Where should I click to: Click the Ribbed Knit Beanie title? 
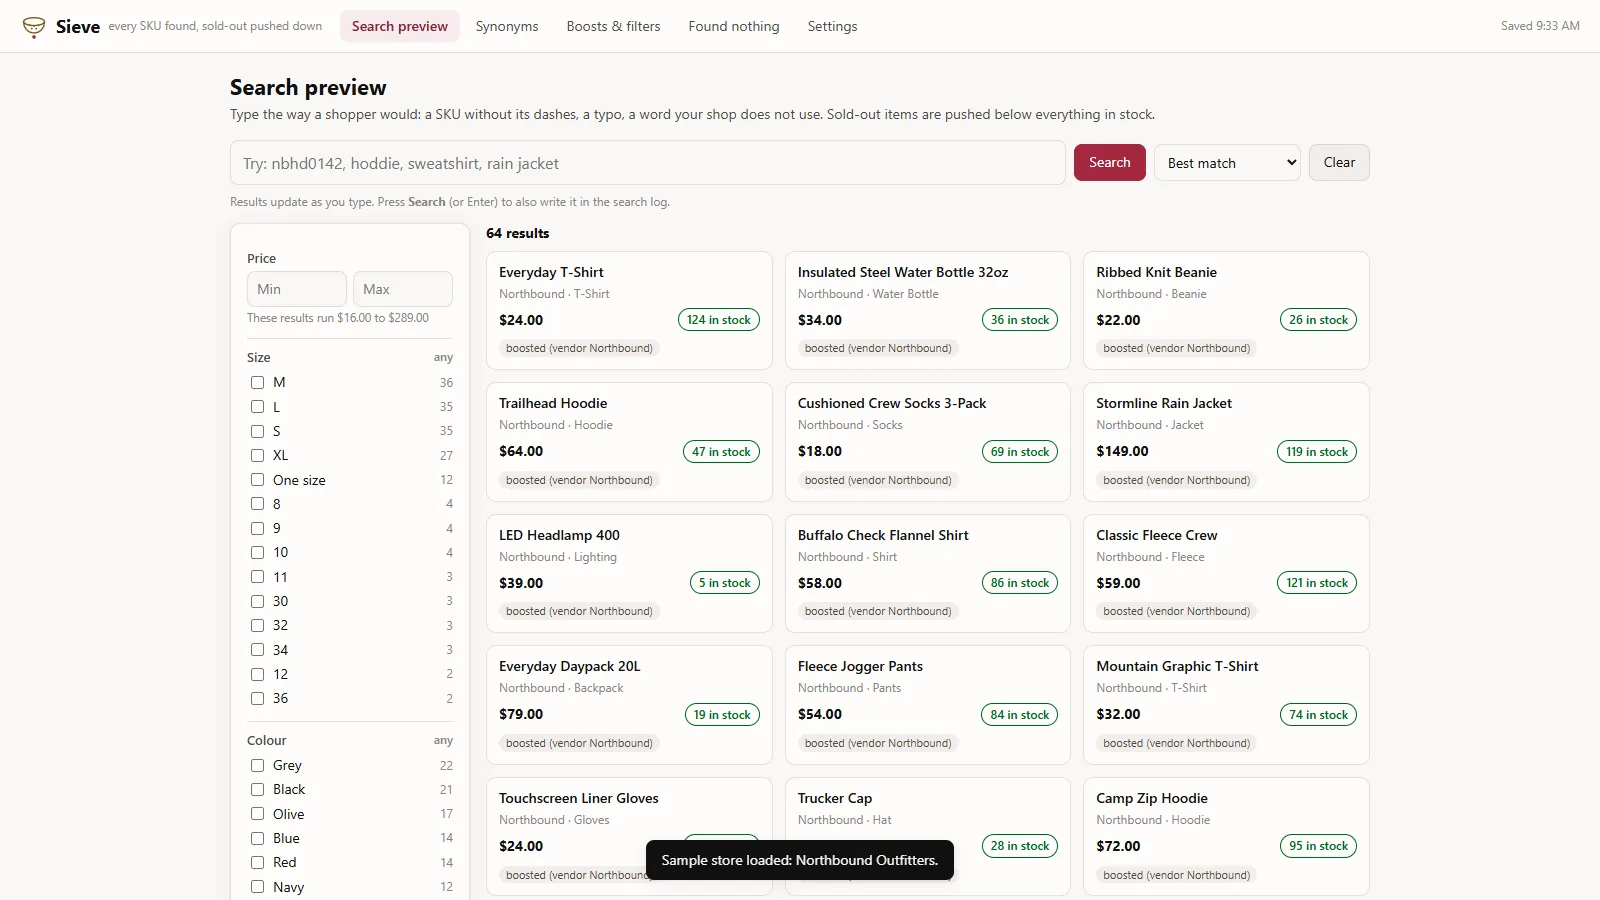[x=1156, y=272]
